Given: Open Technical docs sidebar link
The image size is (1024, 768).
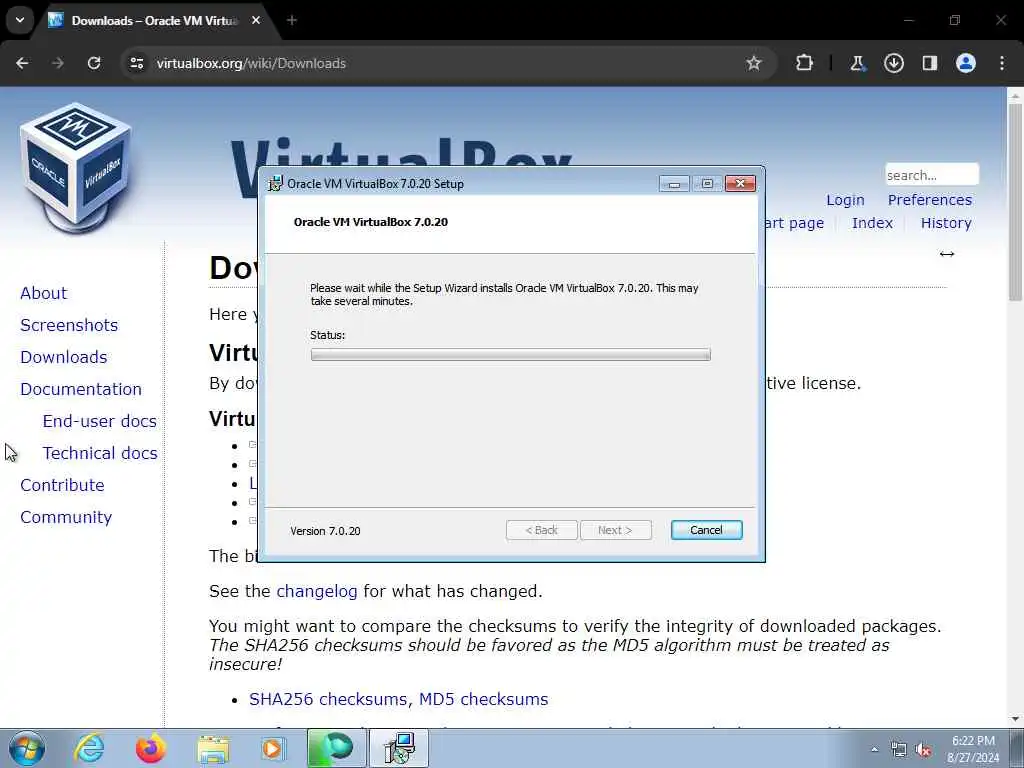Looking at the screenshot, I should coord(100,453).
